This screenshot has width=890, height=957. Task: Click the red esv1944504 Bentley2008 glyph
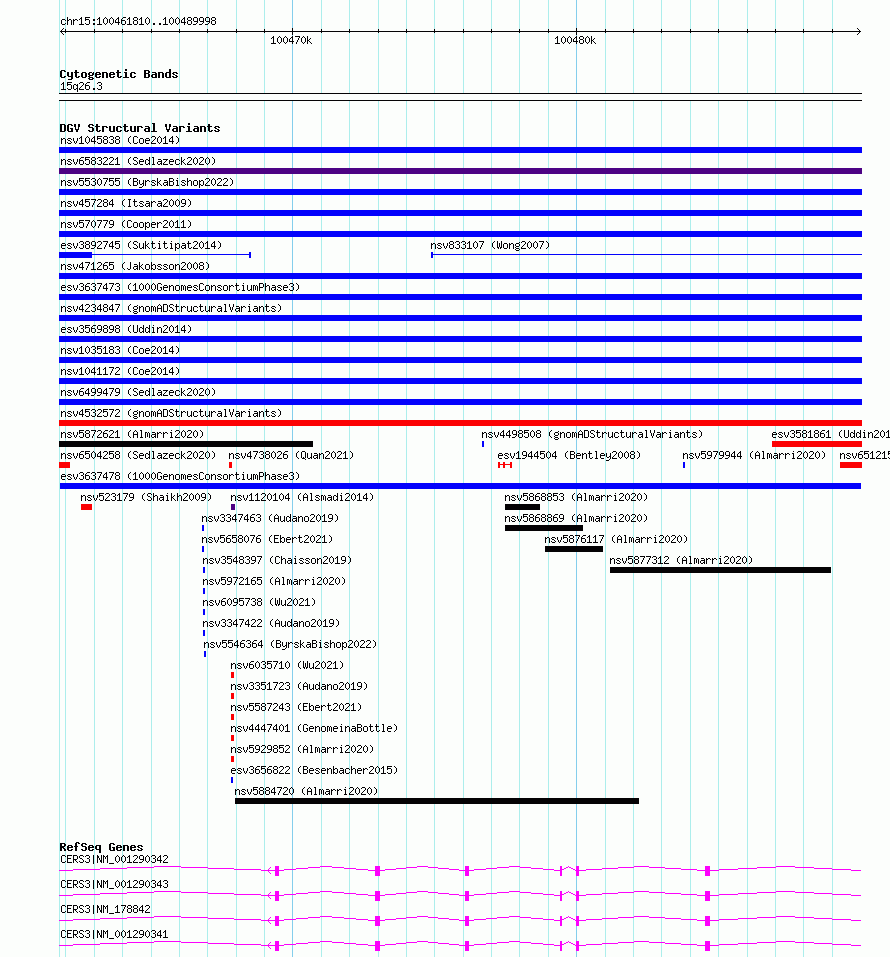pos(505,465)
